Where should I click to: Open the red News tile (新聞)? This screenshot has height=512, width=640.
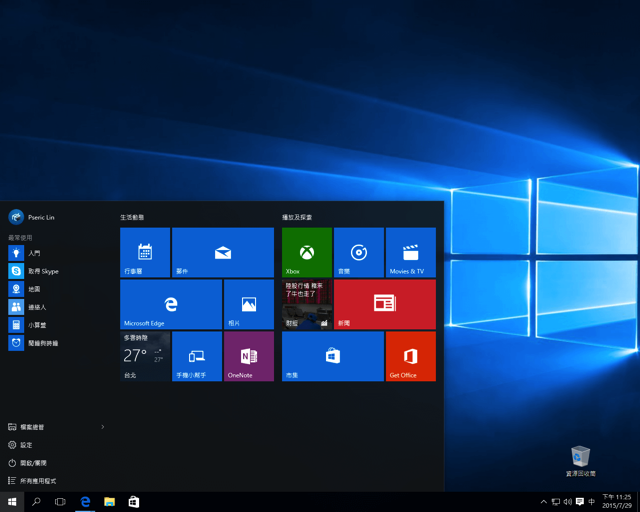pyautogui.click(x=385, y=304)
